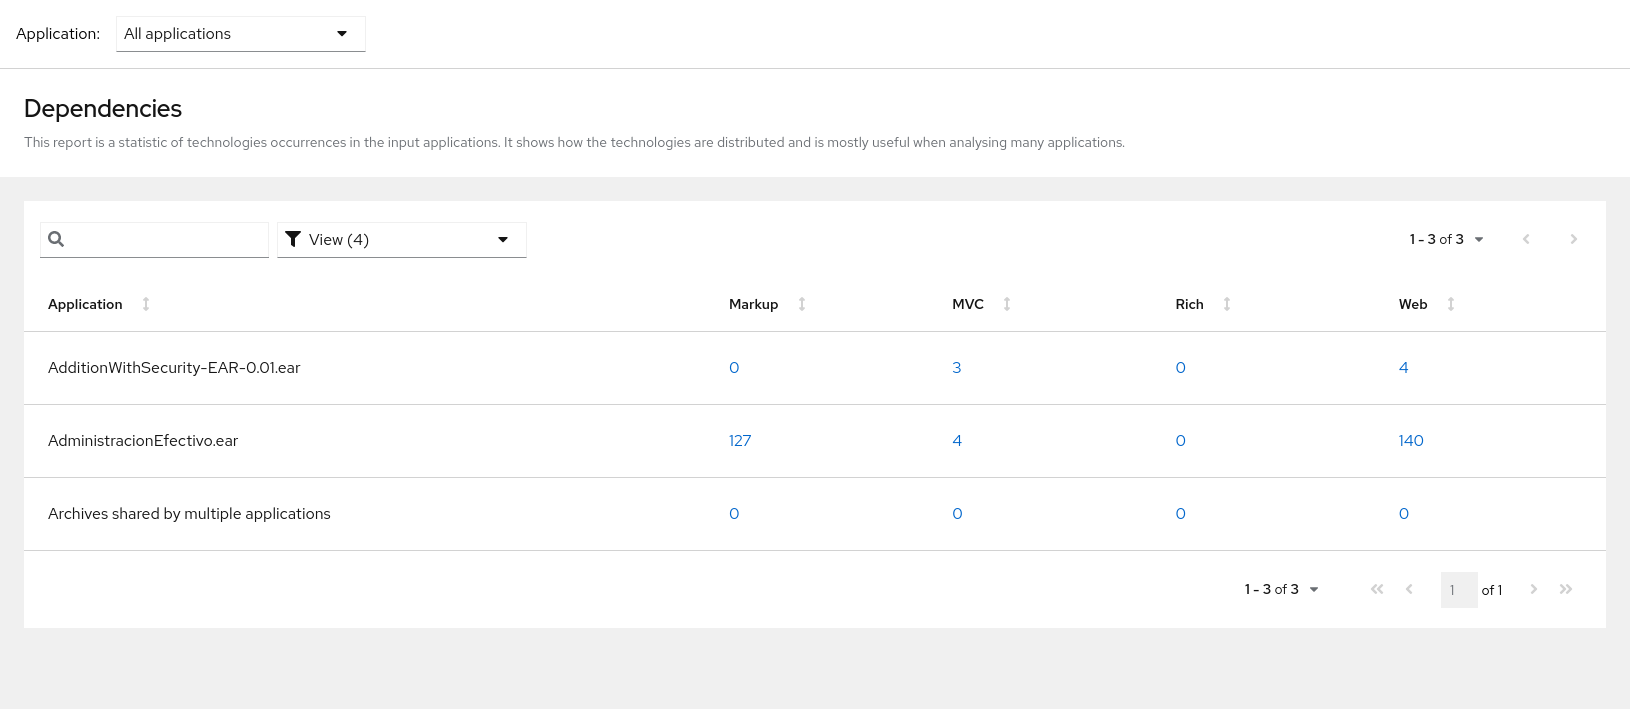Sort by Markup column arrows
The image size is (1630, 709).
click(802, 304)
